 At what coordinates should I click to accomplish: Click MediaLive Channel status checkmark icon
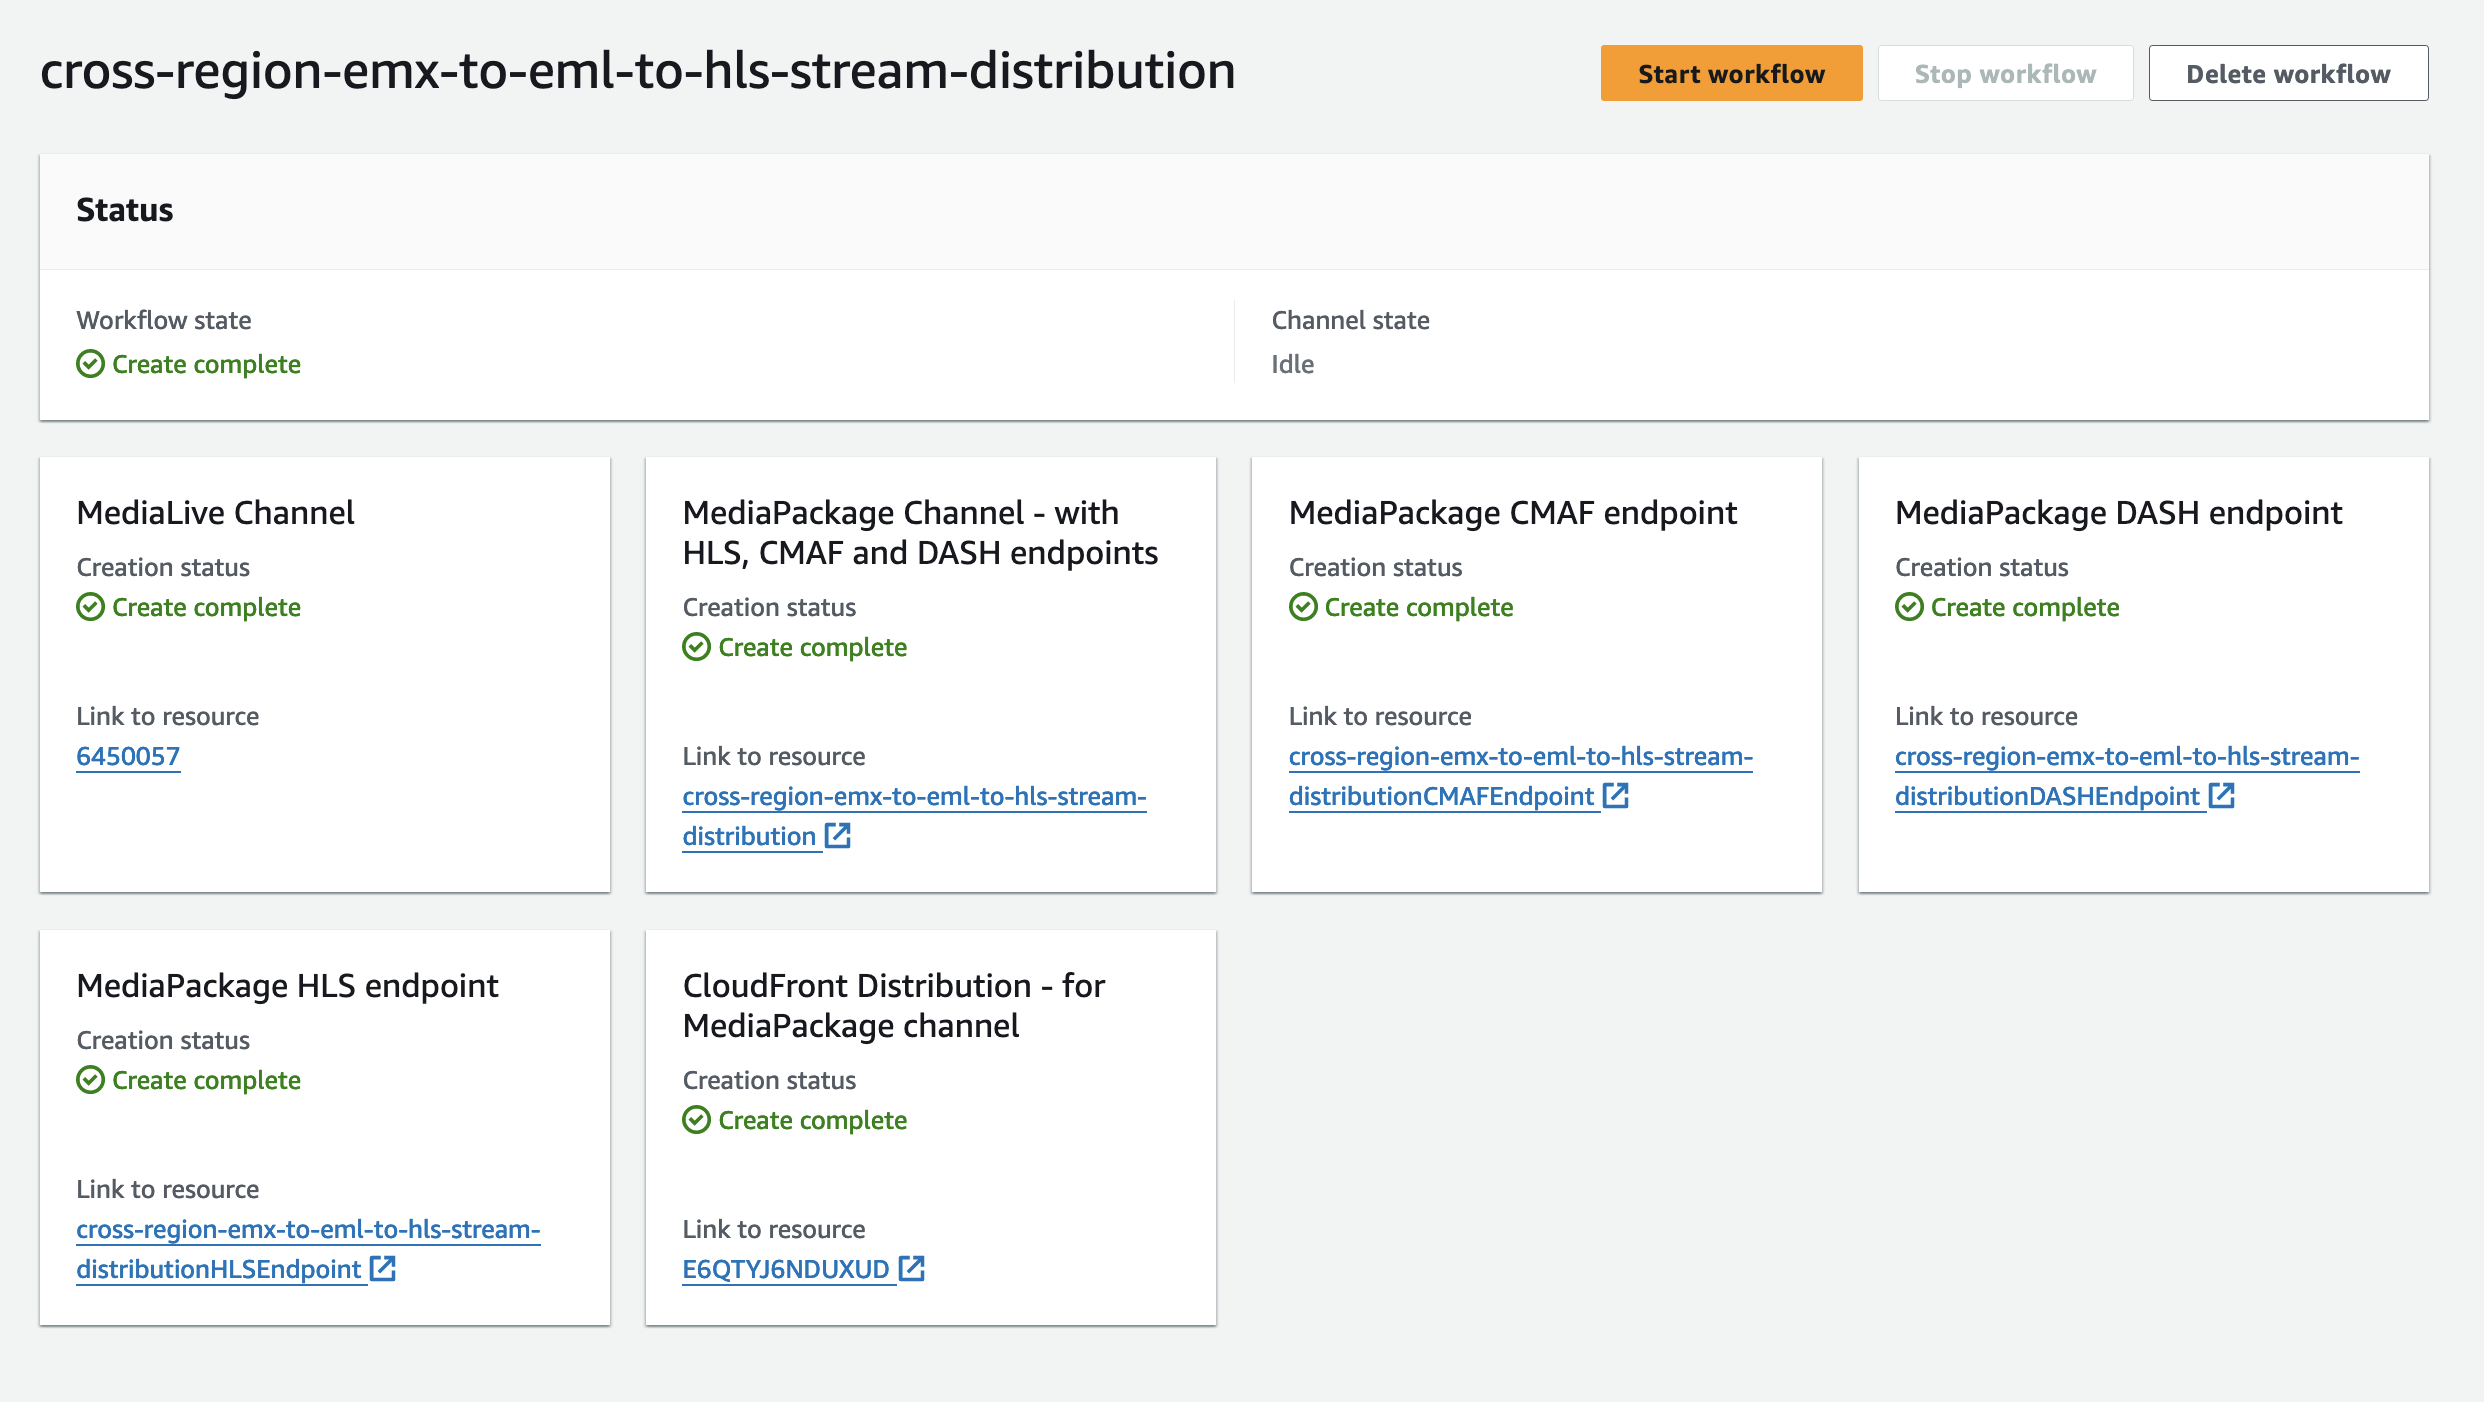(x=90, y=607)
